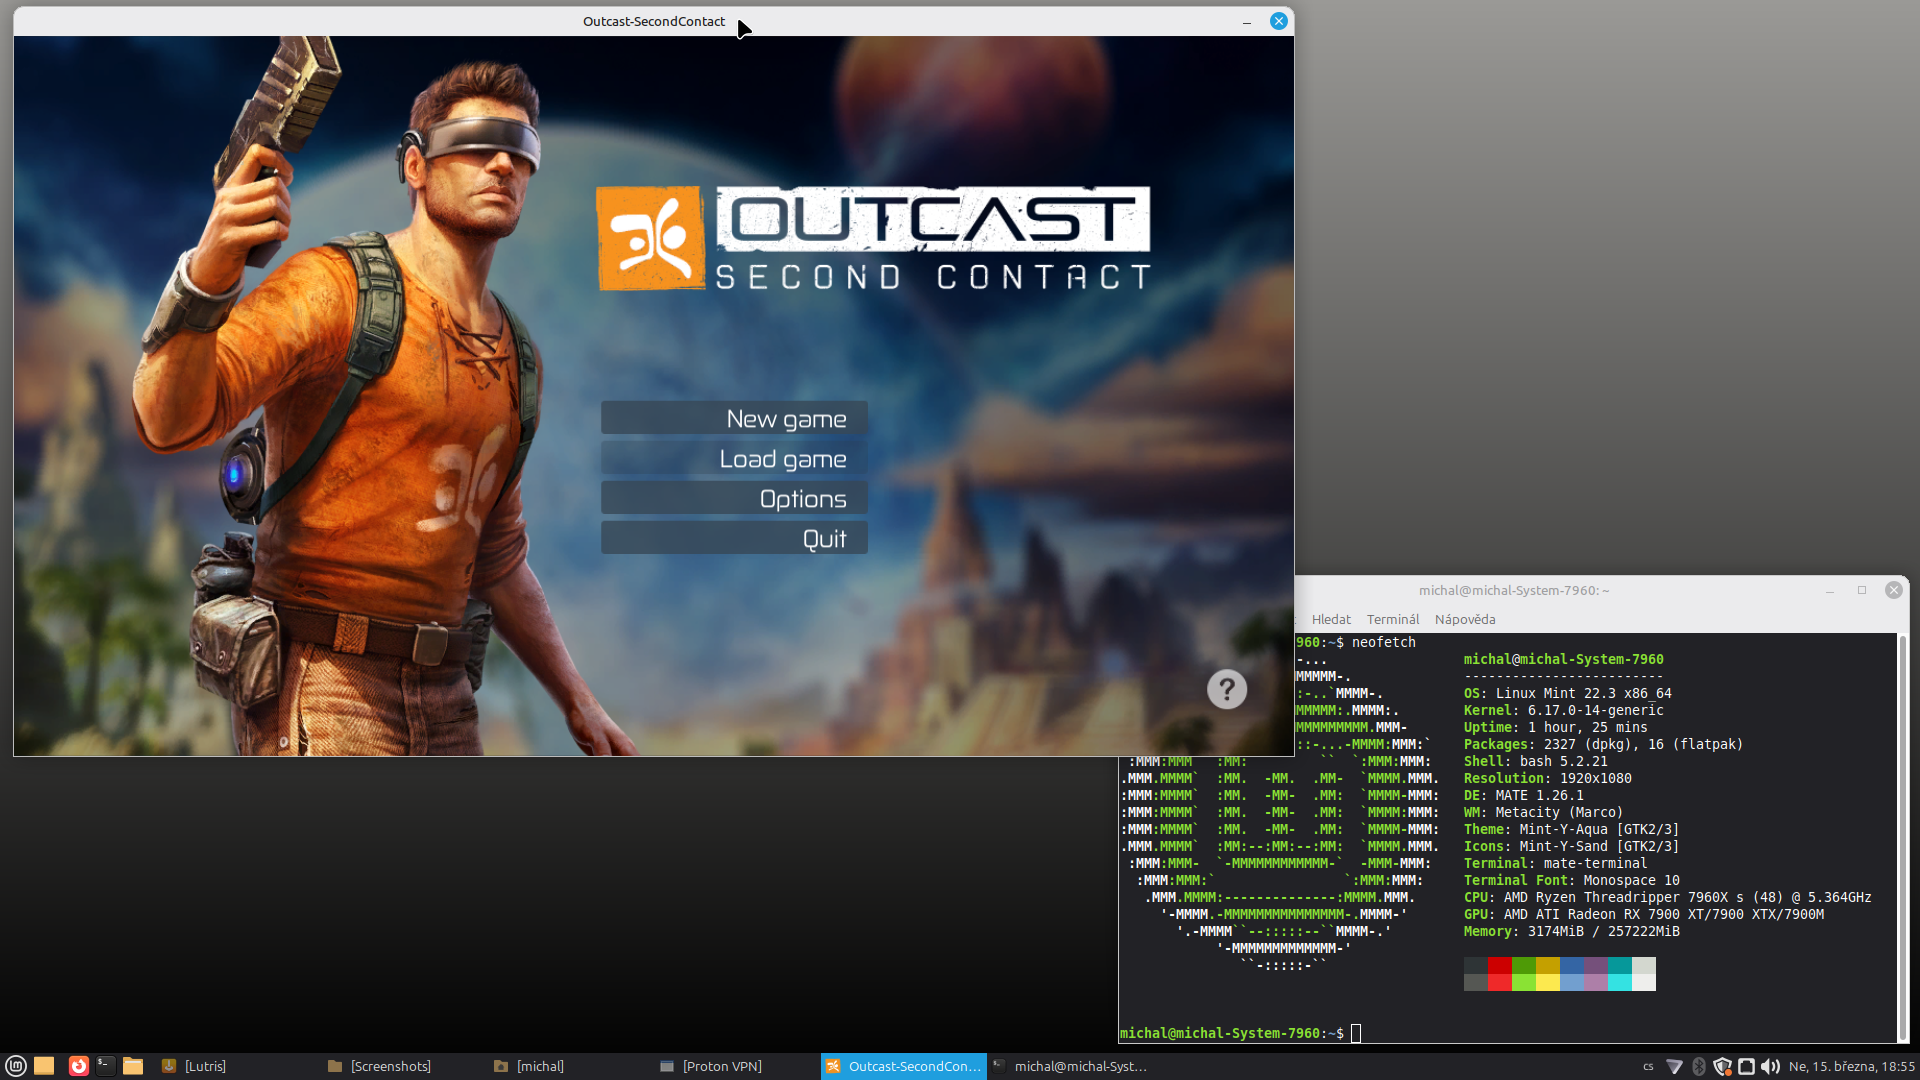Start a New game

coord(734,418)
